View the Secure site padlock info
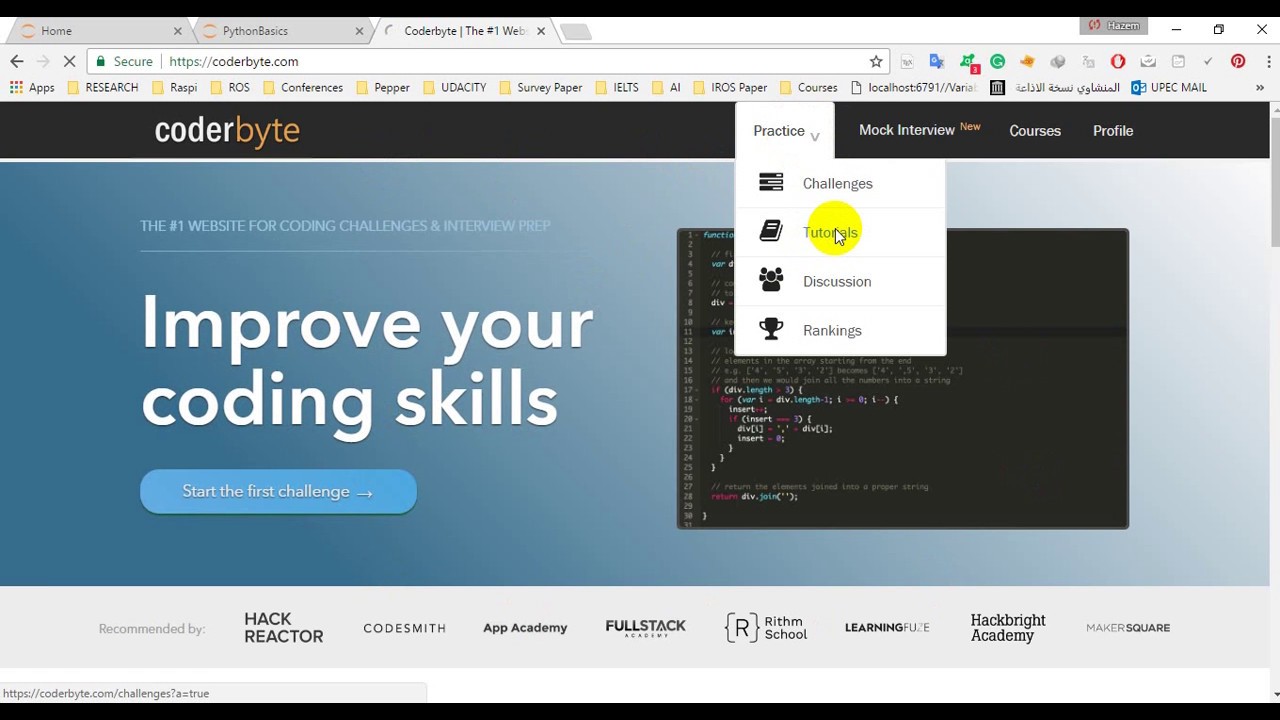1280x720 pixels. [x=125, y=61]
